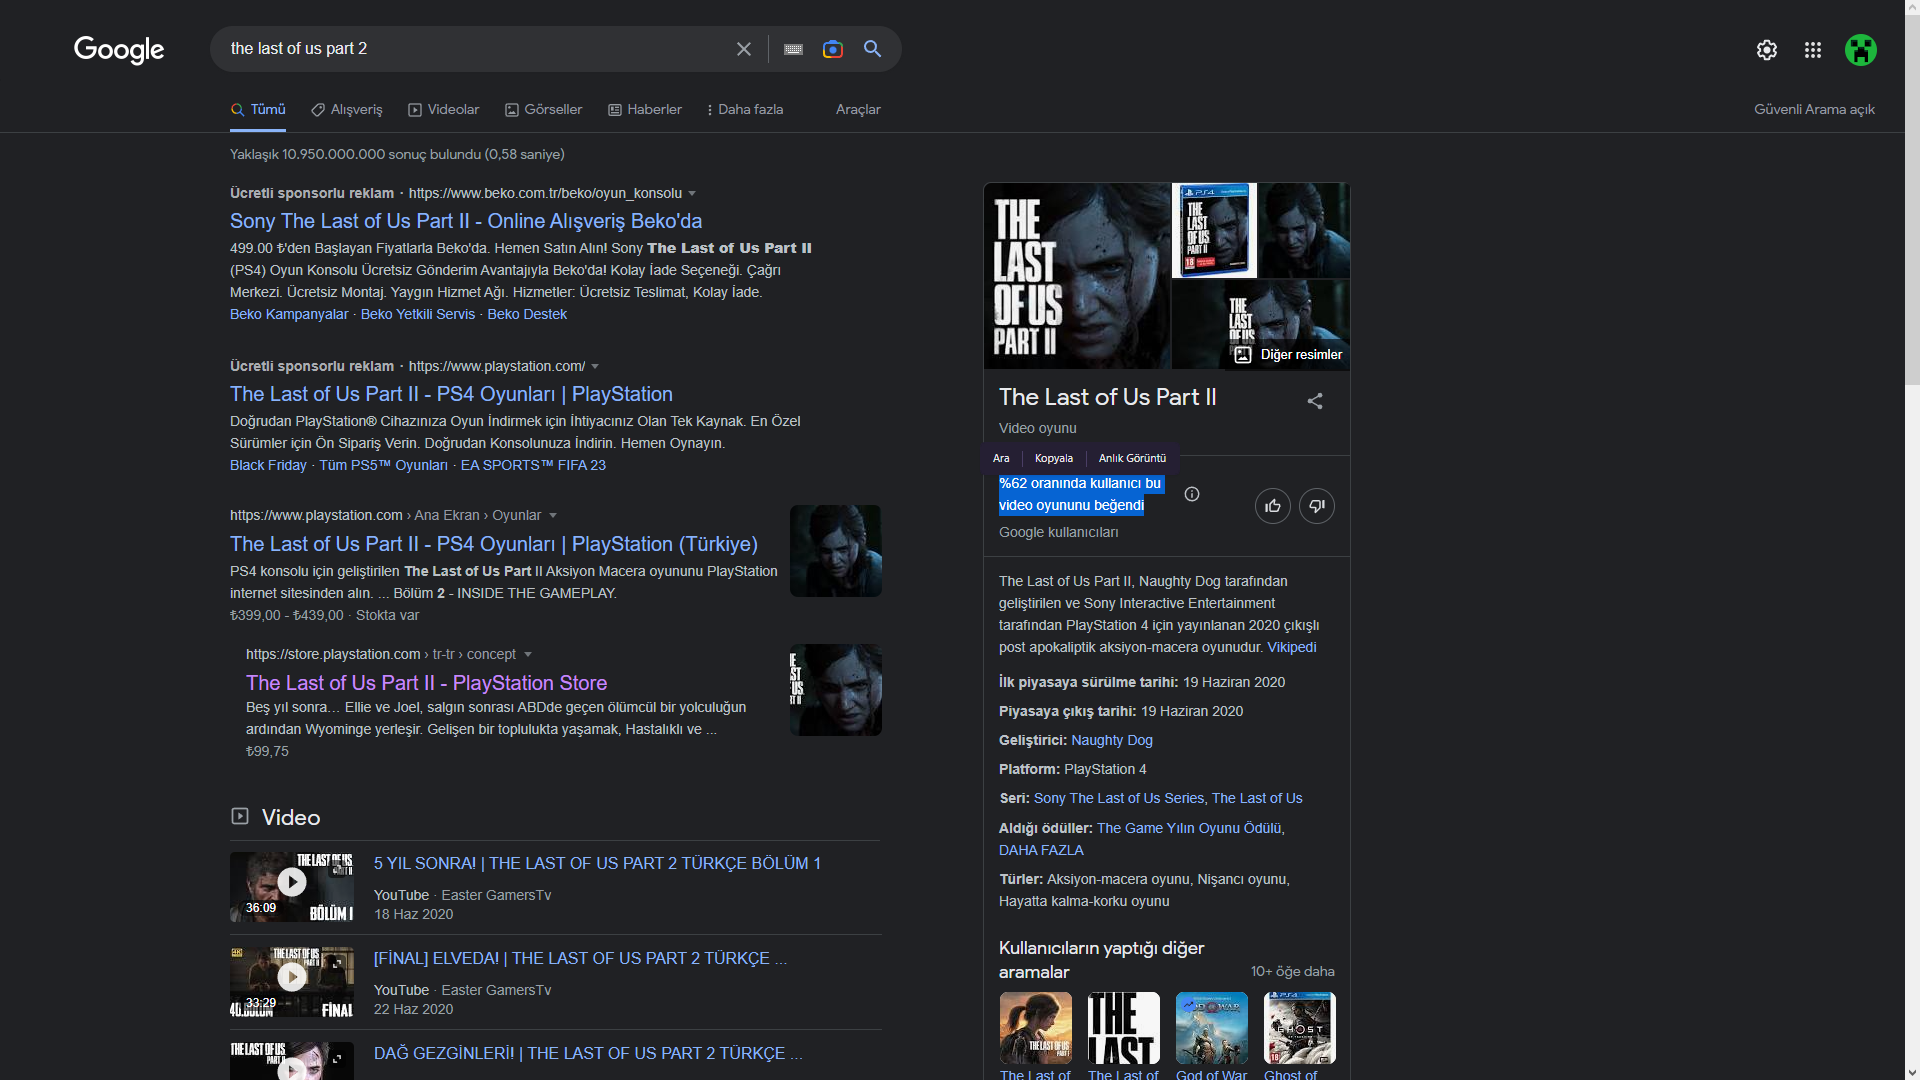Click Anlık Görüntü in the selection popup
The height and width of the screenshot is (1080, 1920).
coord(1132,458)
